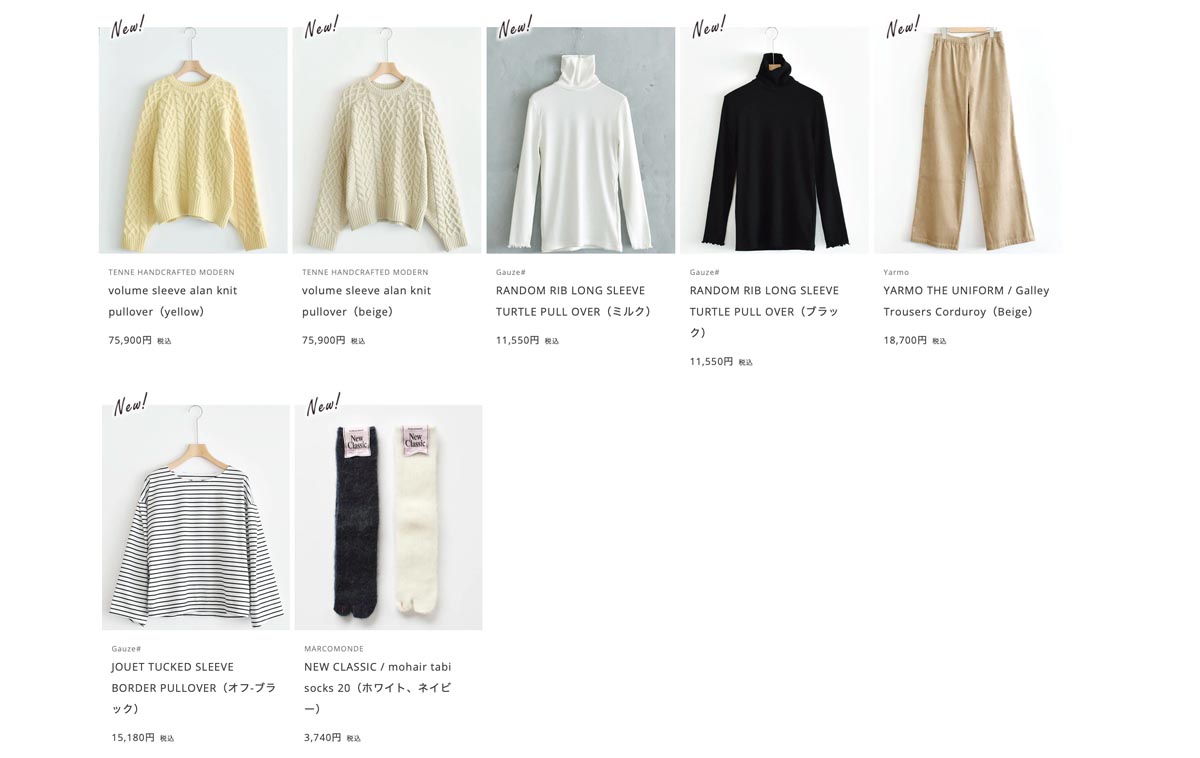View the white turtleneck product photo
The height and width of the screenshot is (758, 1200).
(580, 140)
